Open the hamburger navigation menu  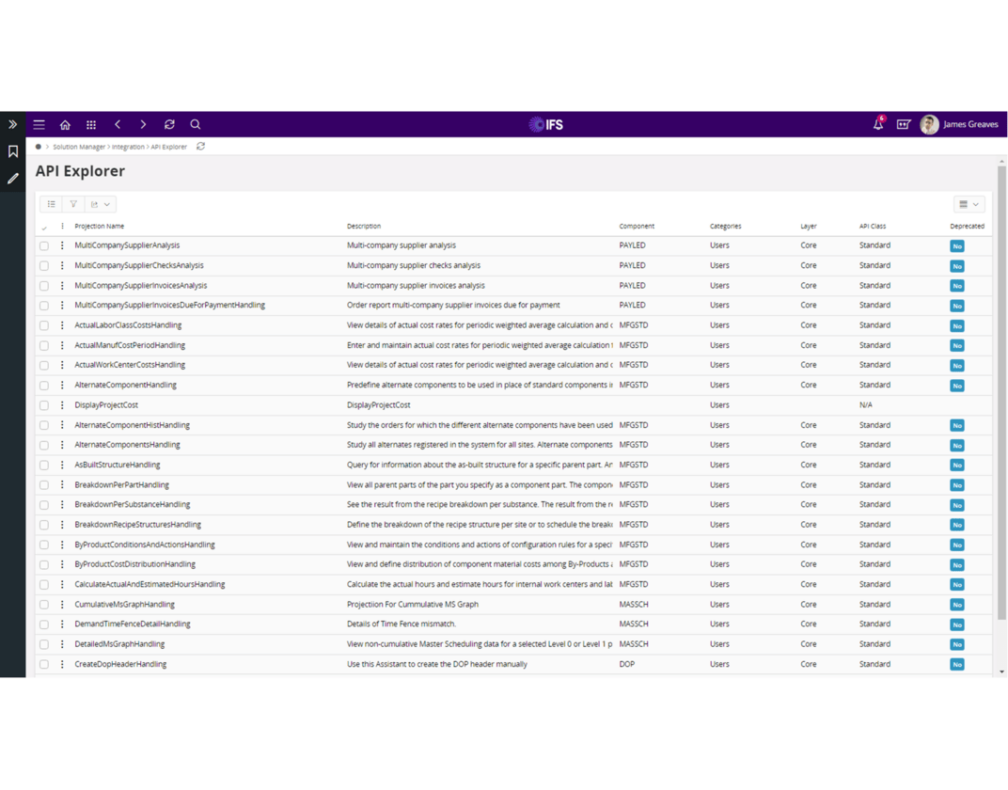[x=39, y=124]
